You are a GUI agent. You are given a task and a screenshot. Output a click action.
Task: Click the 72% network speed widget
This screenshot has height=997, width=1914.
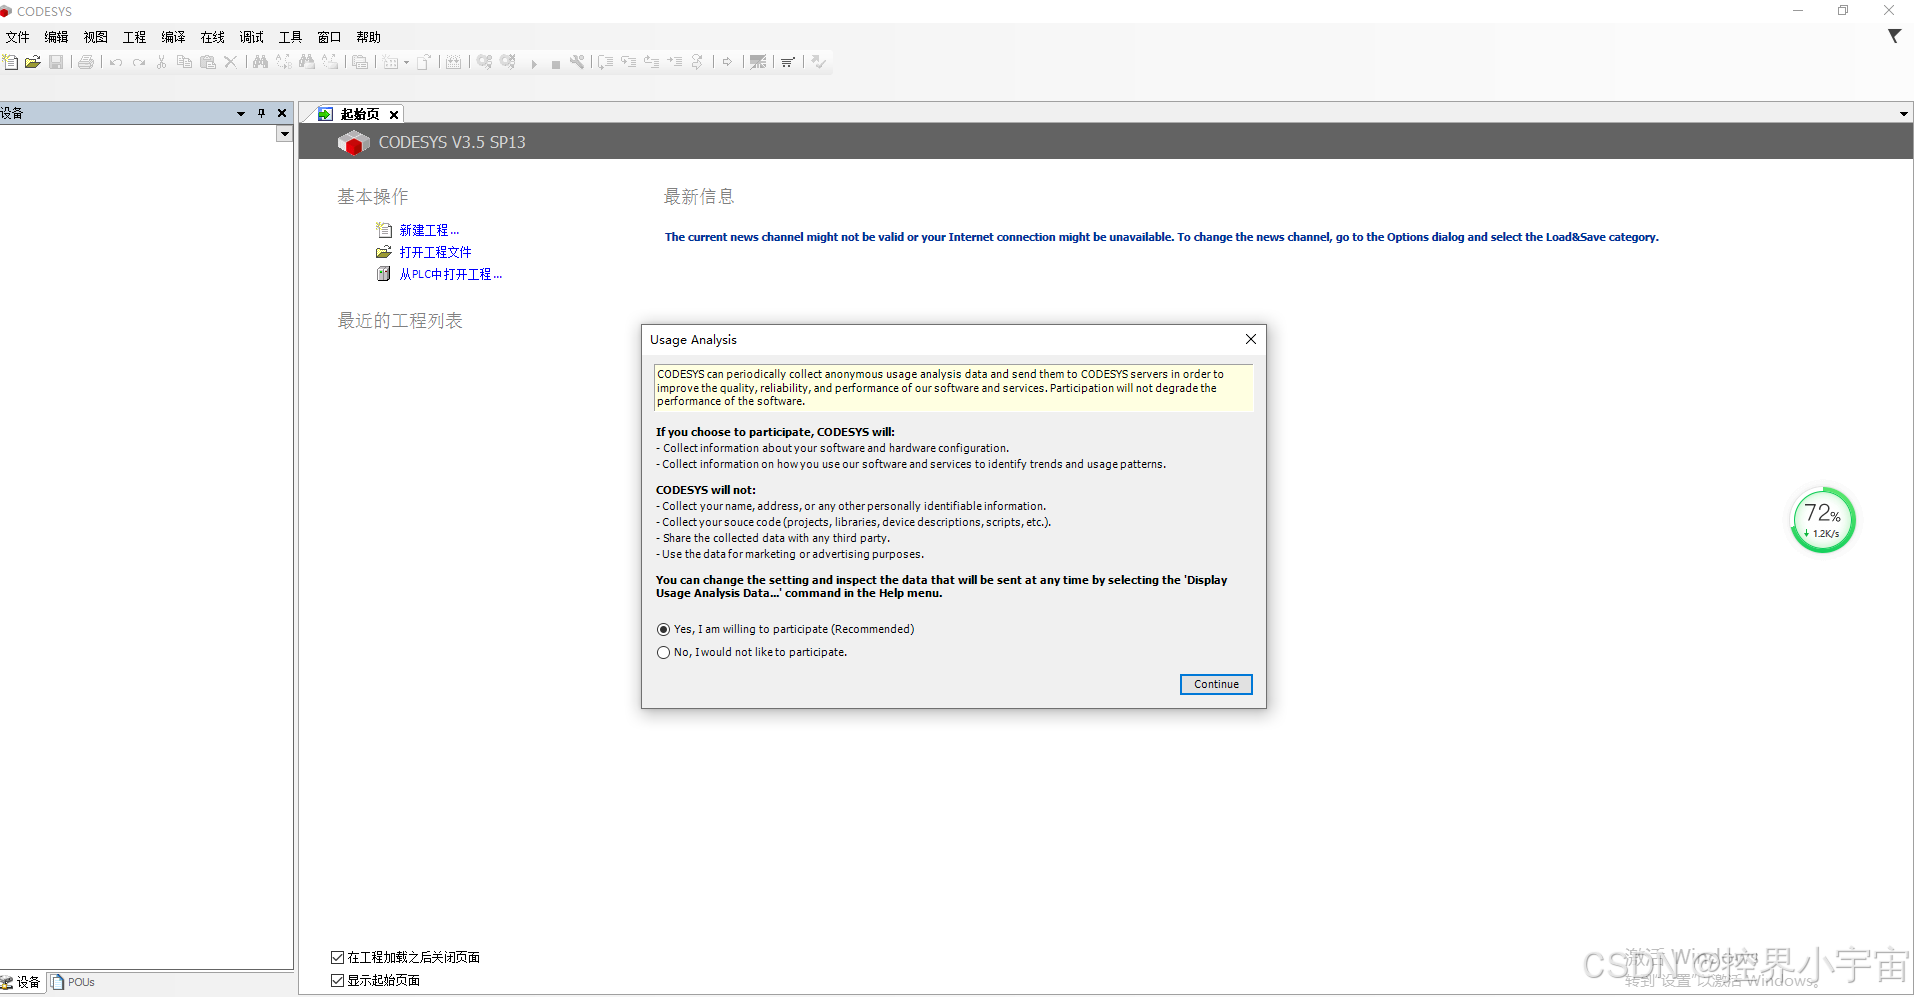click(1823, 520)
